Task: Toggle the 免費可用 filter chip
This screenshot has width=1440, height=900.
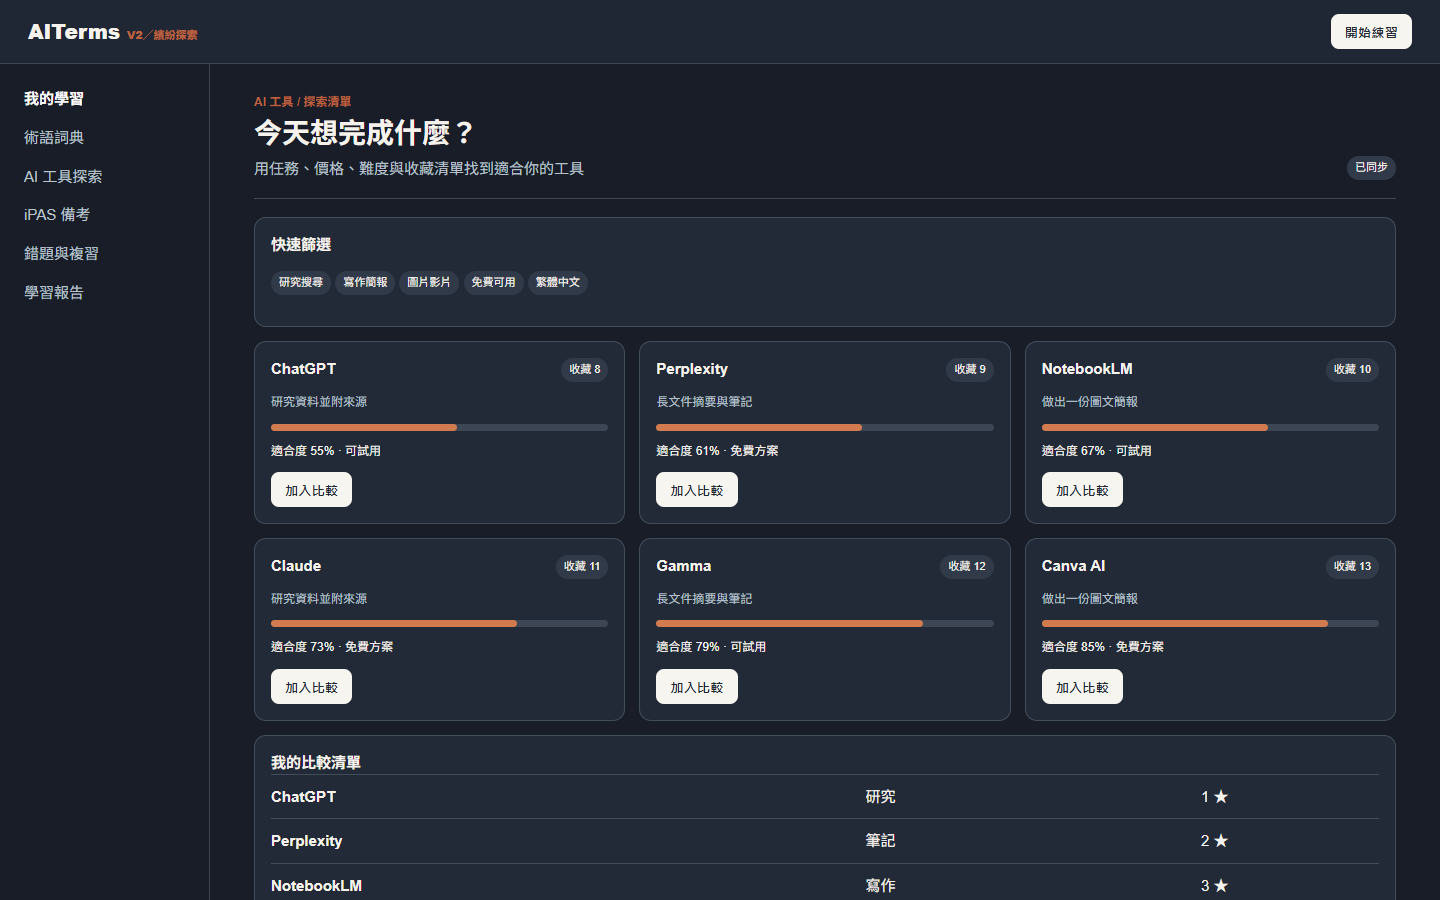Action: (x=493, y=283)
